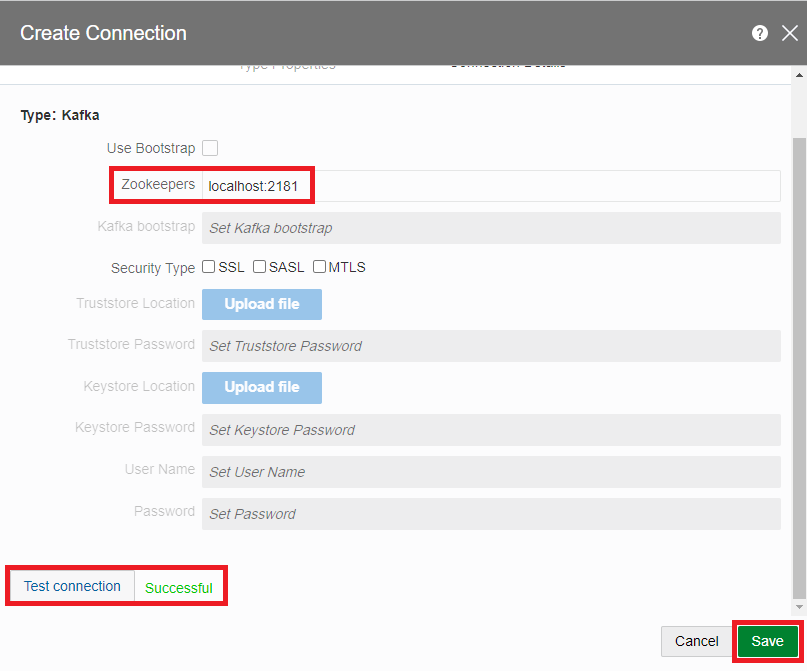Enable the Use Bootstrap checkbox
807x671 pixels.
tap(210, 148)
